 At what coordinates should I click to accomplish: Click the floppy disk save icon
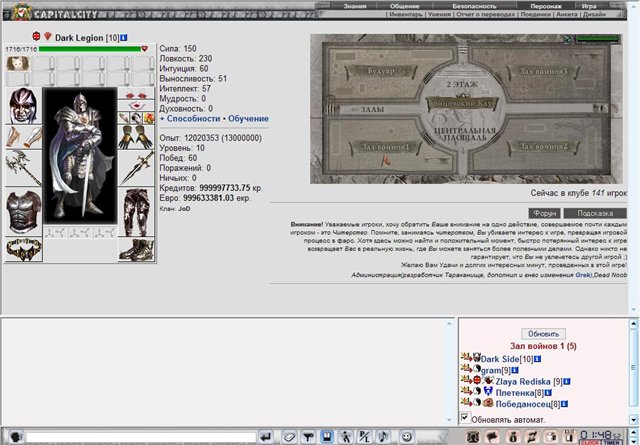point(327,437)
